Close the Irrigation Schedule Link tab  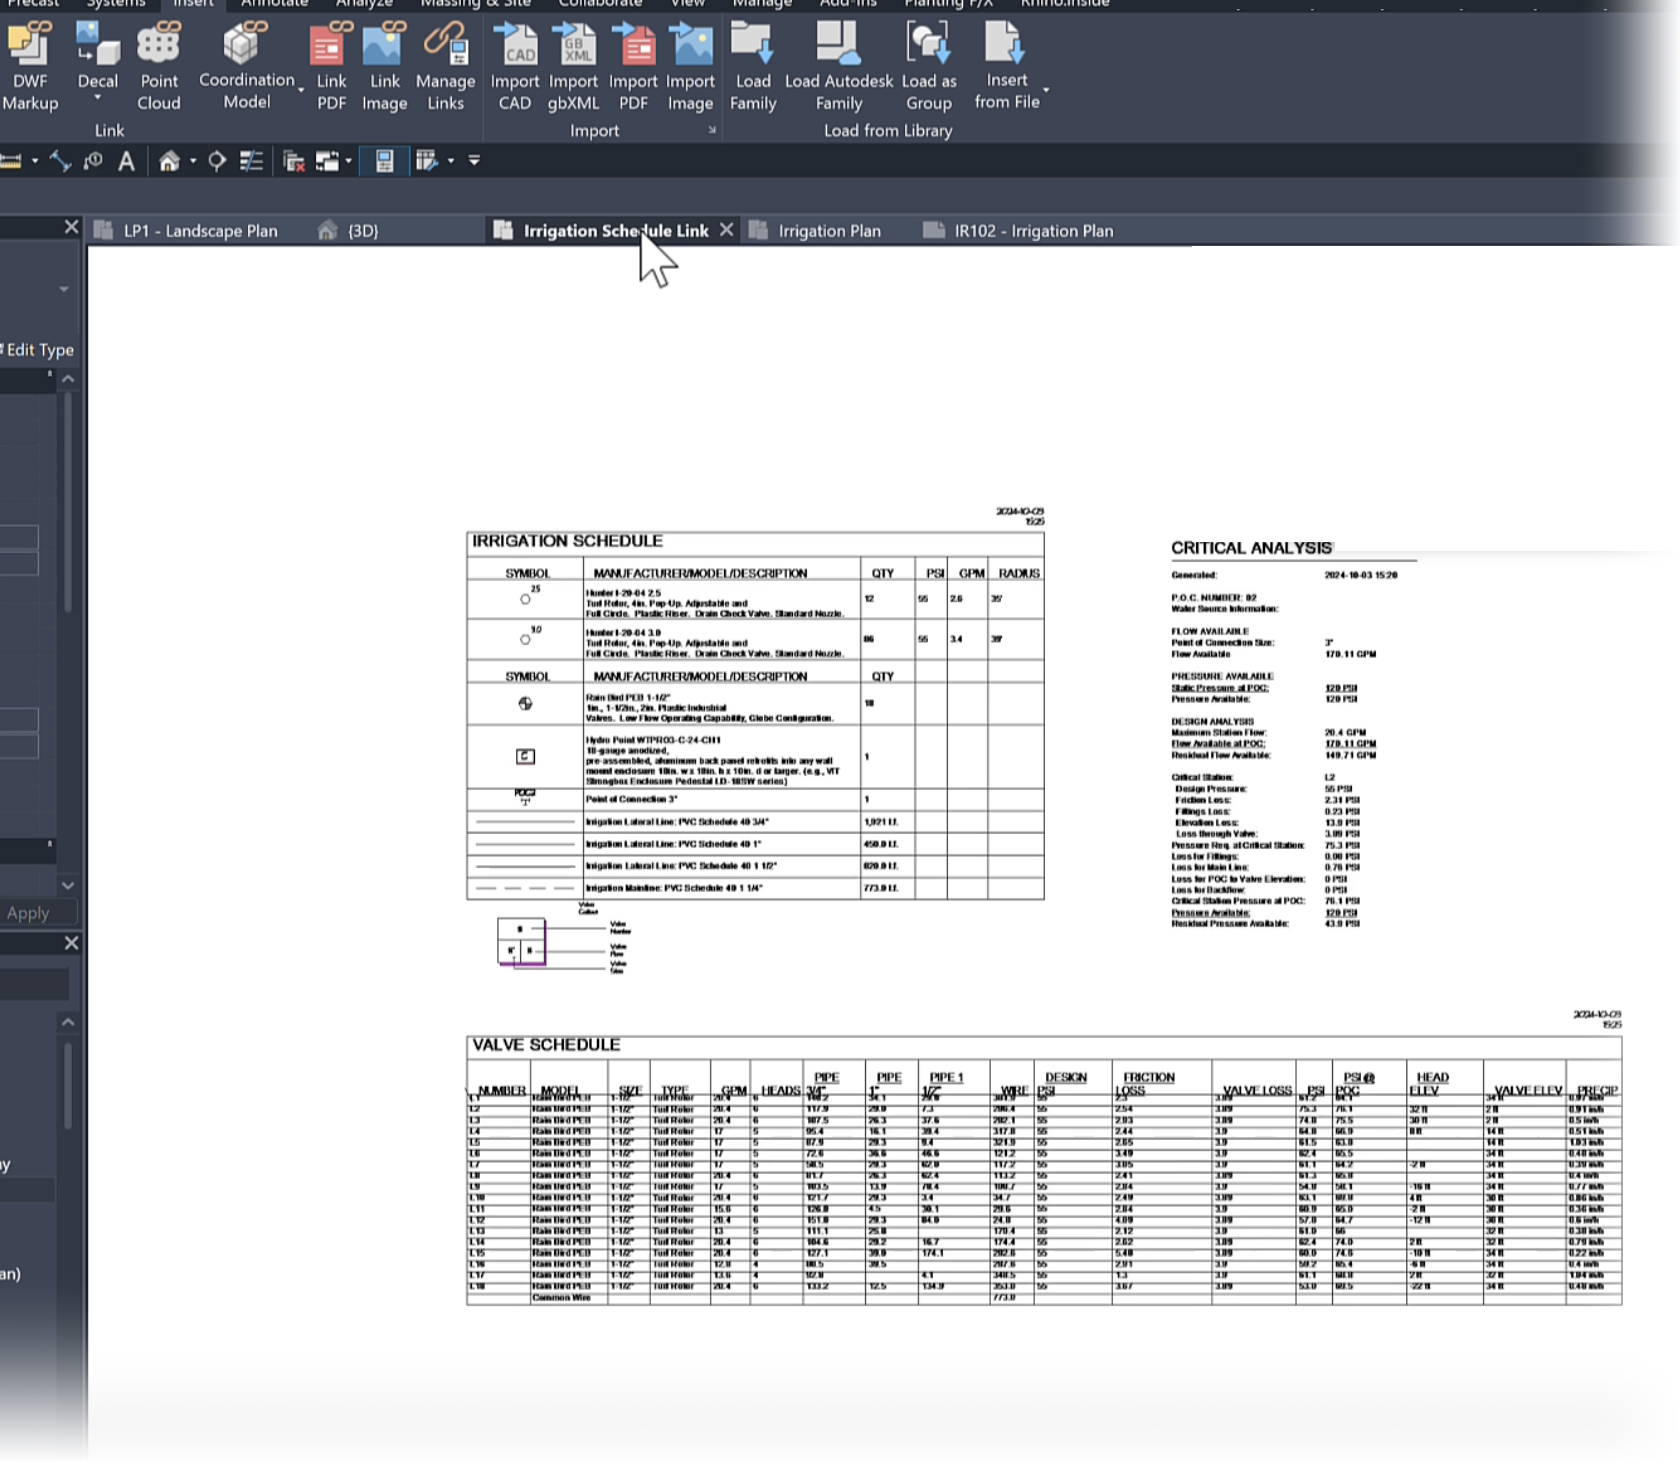tap(727, 230)
